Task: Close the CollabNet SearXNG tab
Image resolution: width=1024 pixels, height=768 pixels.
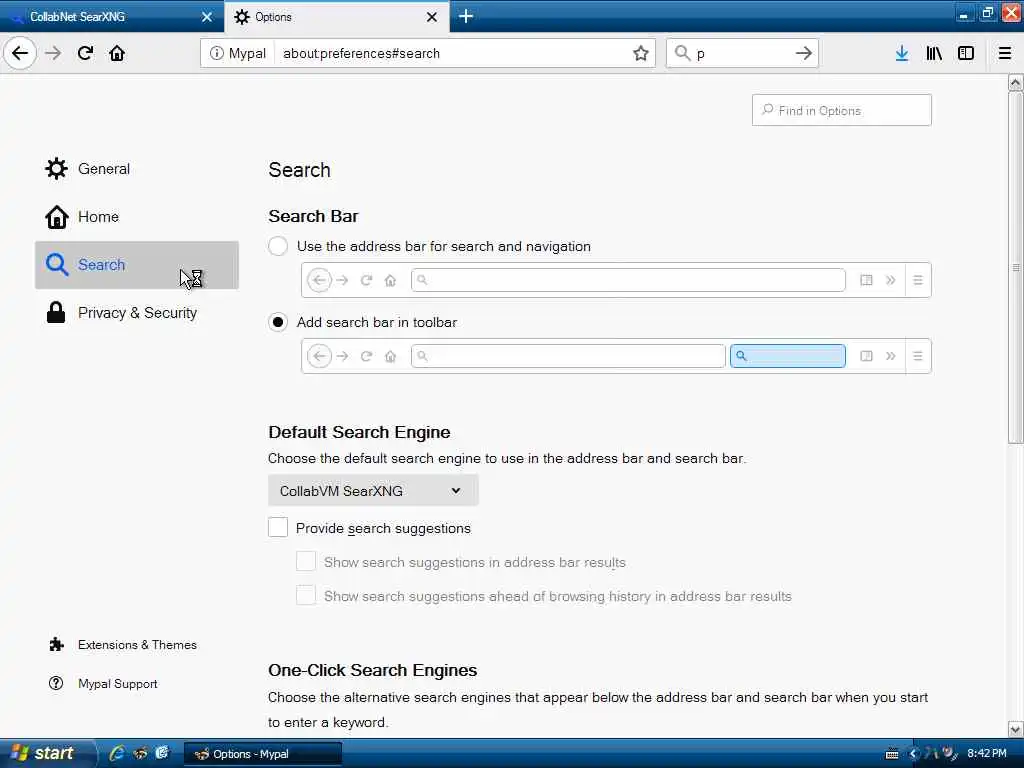Action: coord(207,17)
